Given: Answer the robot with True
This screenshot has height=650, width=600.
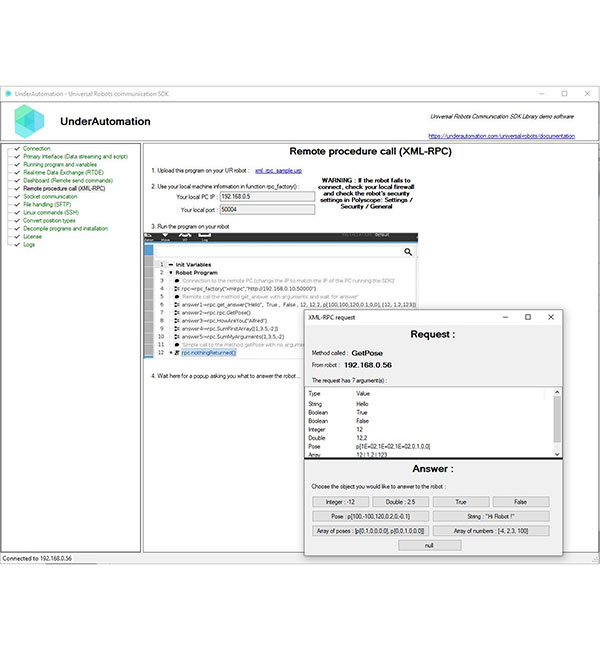Looking at the screenshot, I should click(x=461, y=502).
